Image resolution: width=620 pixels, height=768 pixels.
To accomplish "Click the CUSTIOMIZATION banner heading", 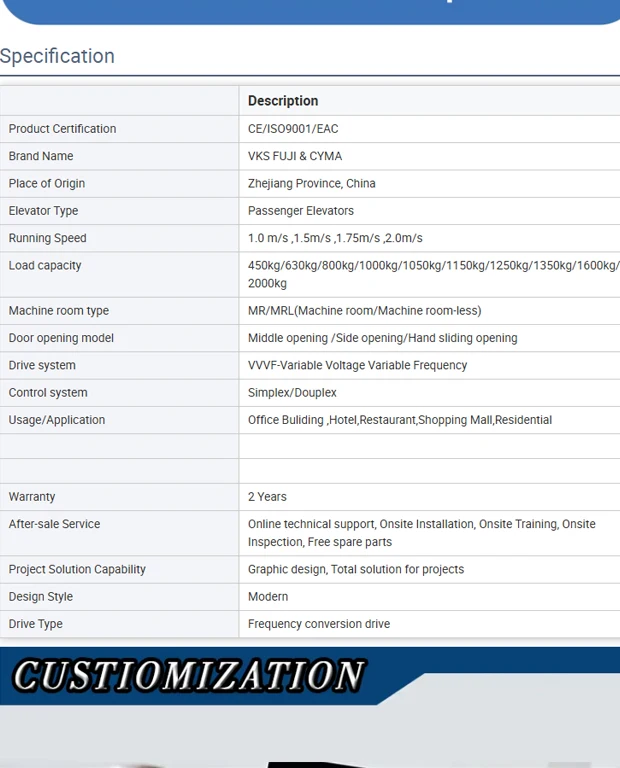I will (x=189, y=676).
